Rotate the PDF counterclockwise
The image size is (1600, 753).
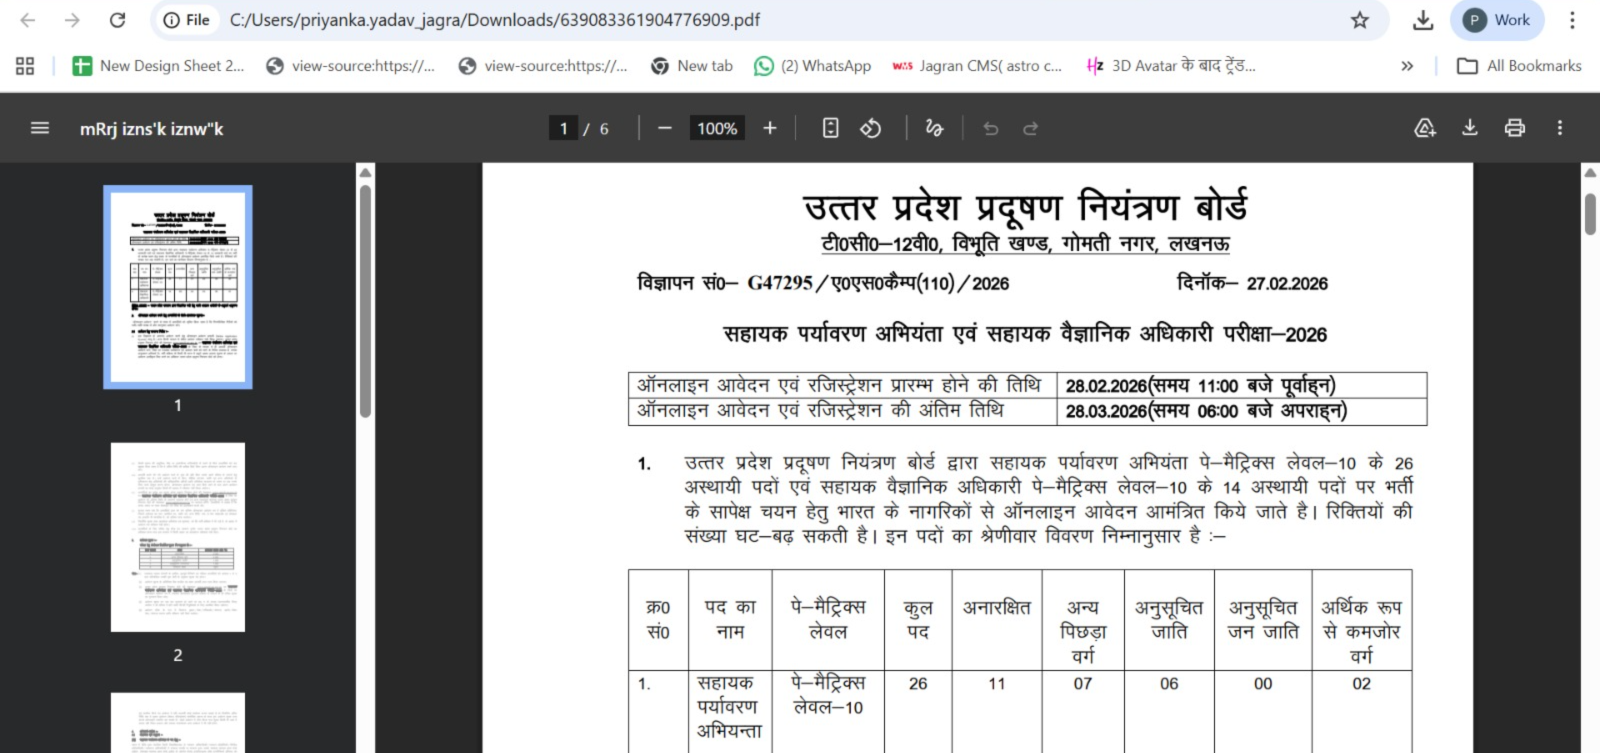(871, 128)
